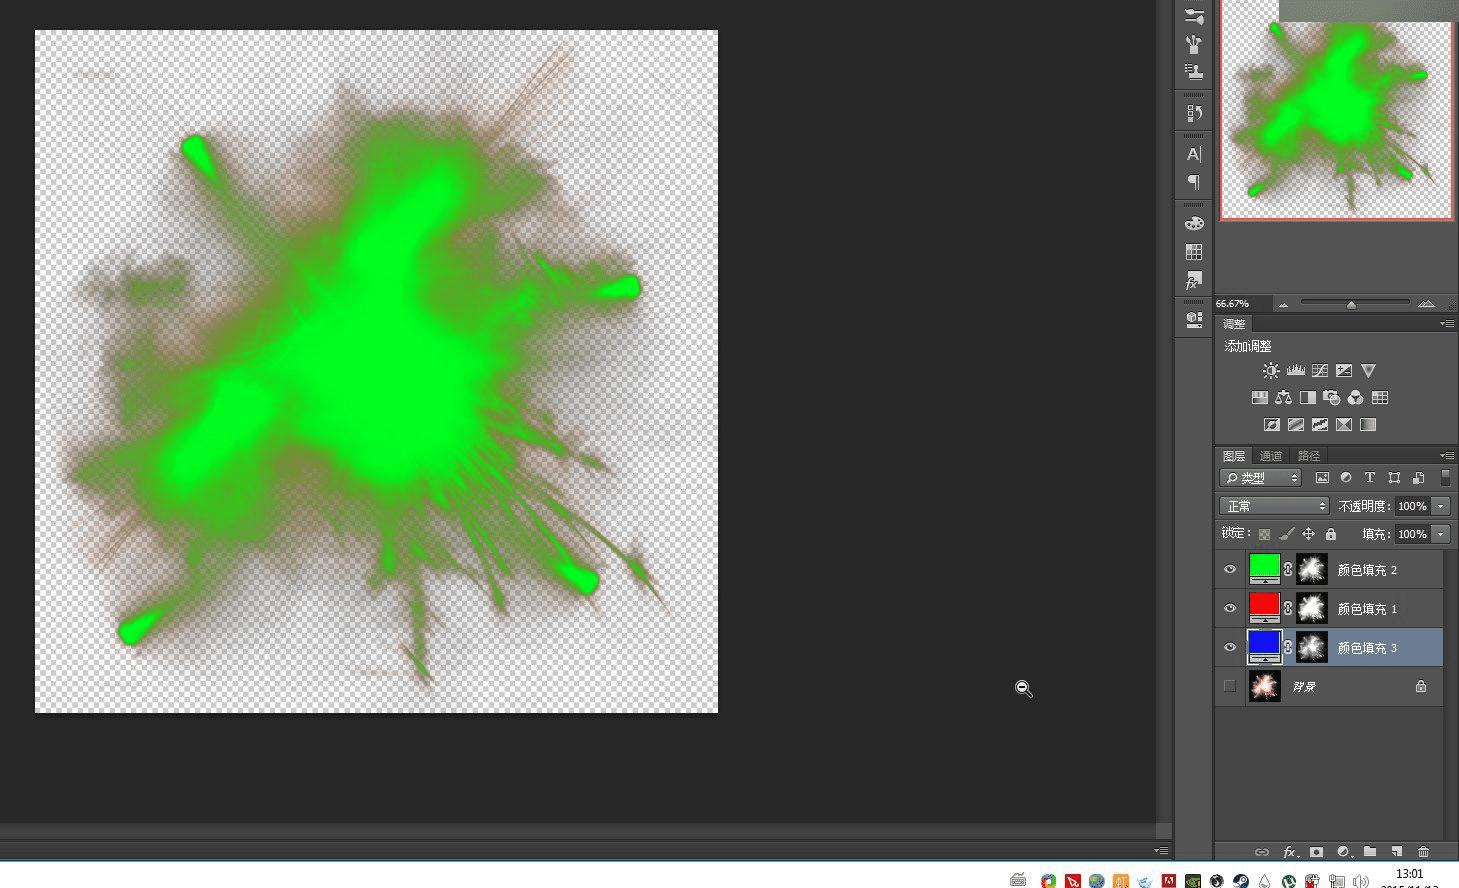Hide the 颜色填充 3 layer
Viewport: 1459px width, 888px height.
point(1230,647)
